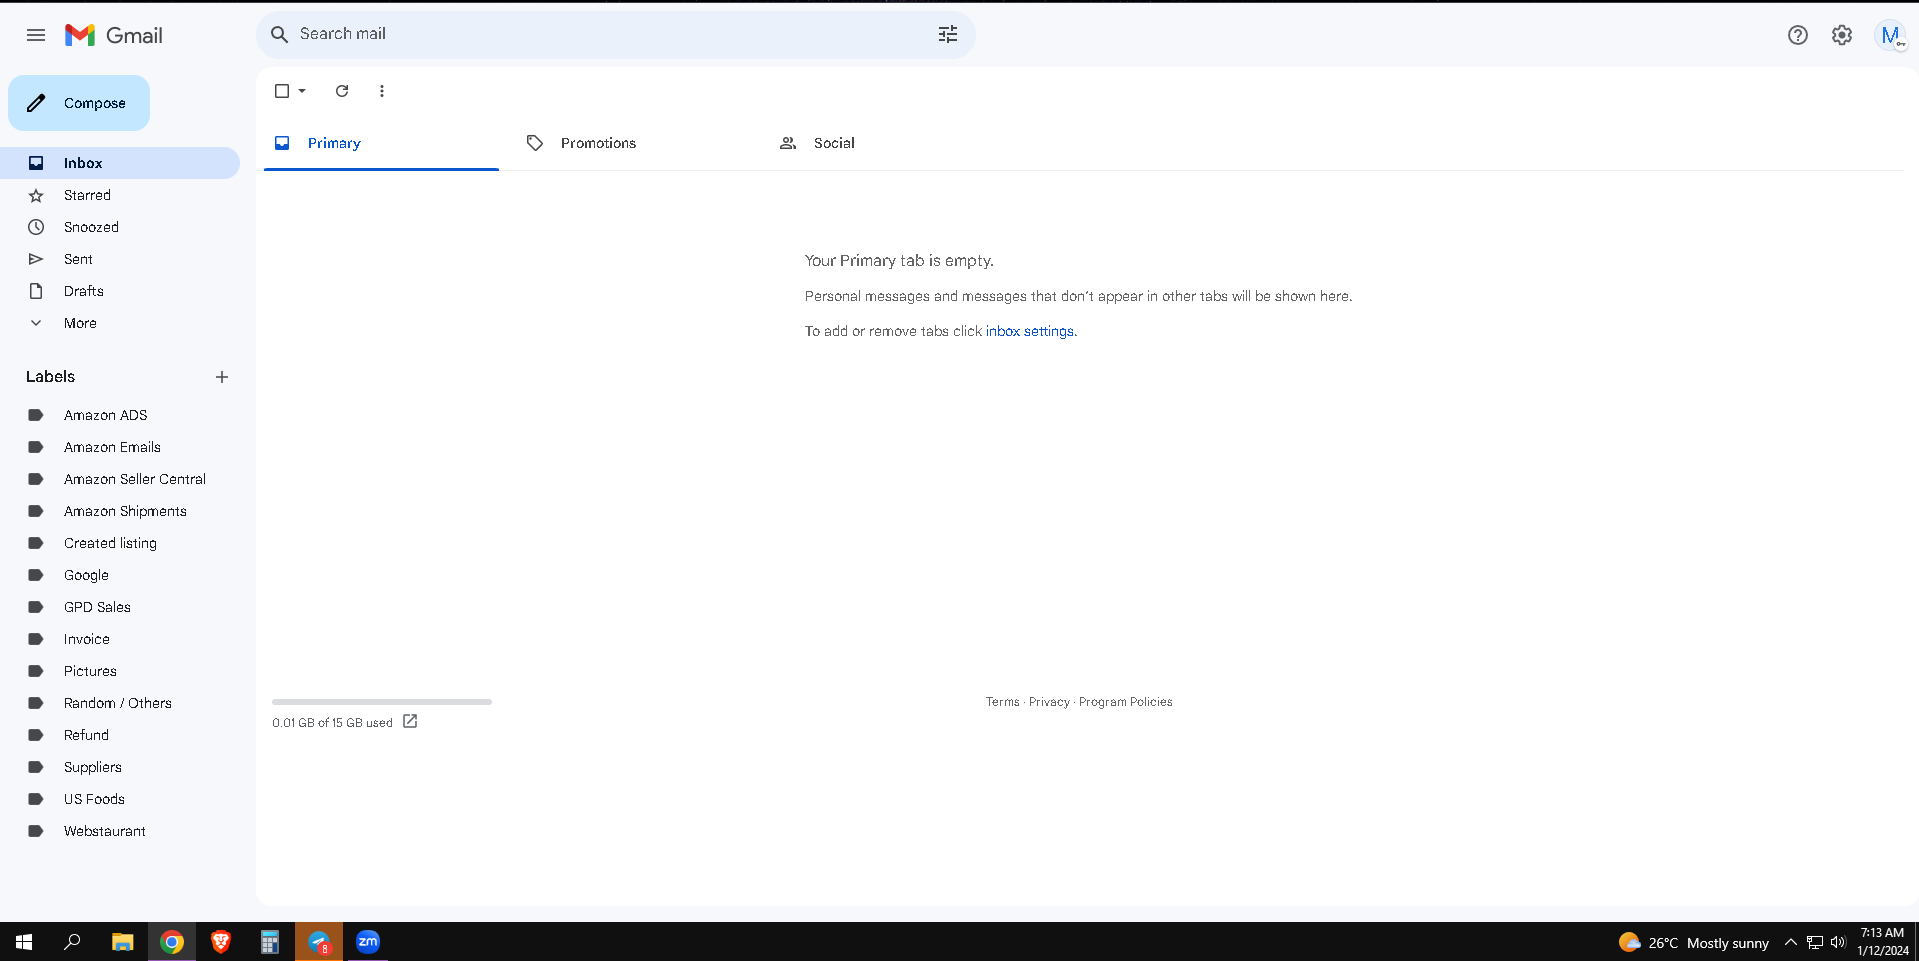1919x961 pixels.
Task: Open Google storage management link icon
Action: coord(410,721)
